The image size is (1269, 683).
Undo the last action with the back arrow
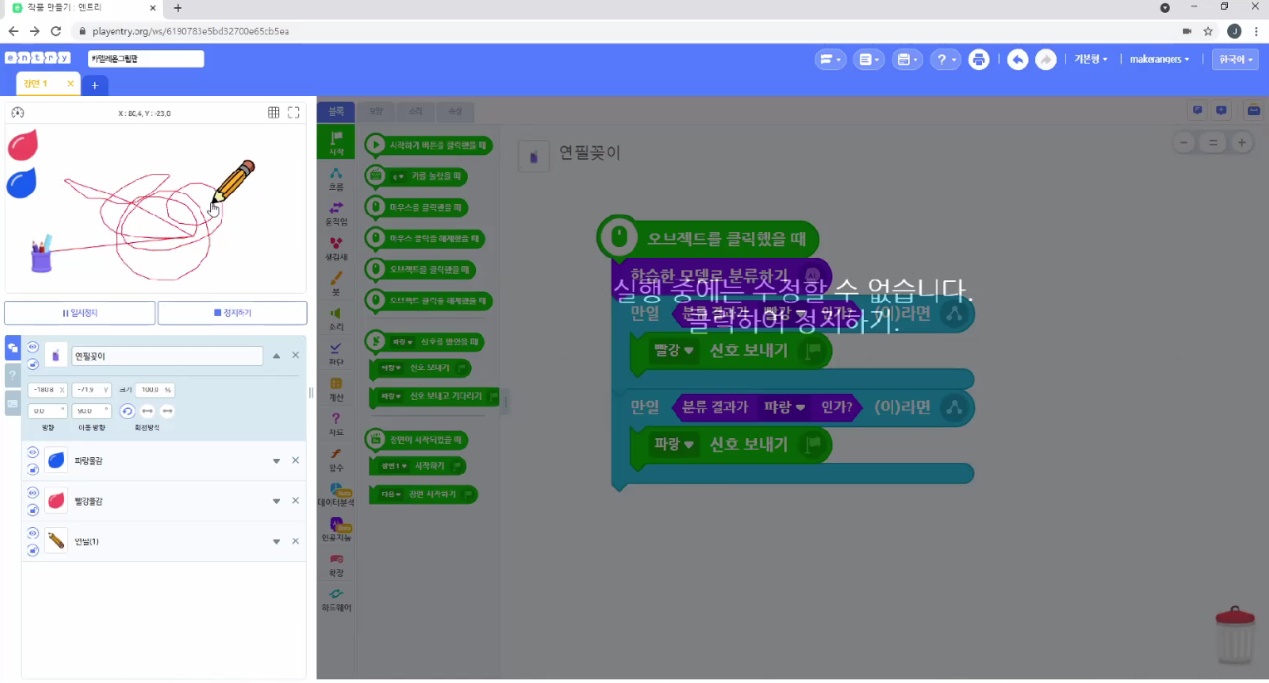pos(1017,60)
